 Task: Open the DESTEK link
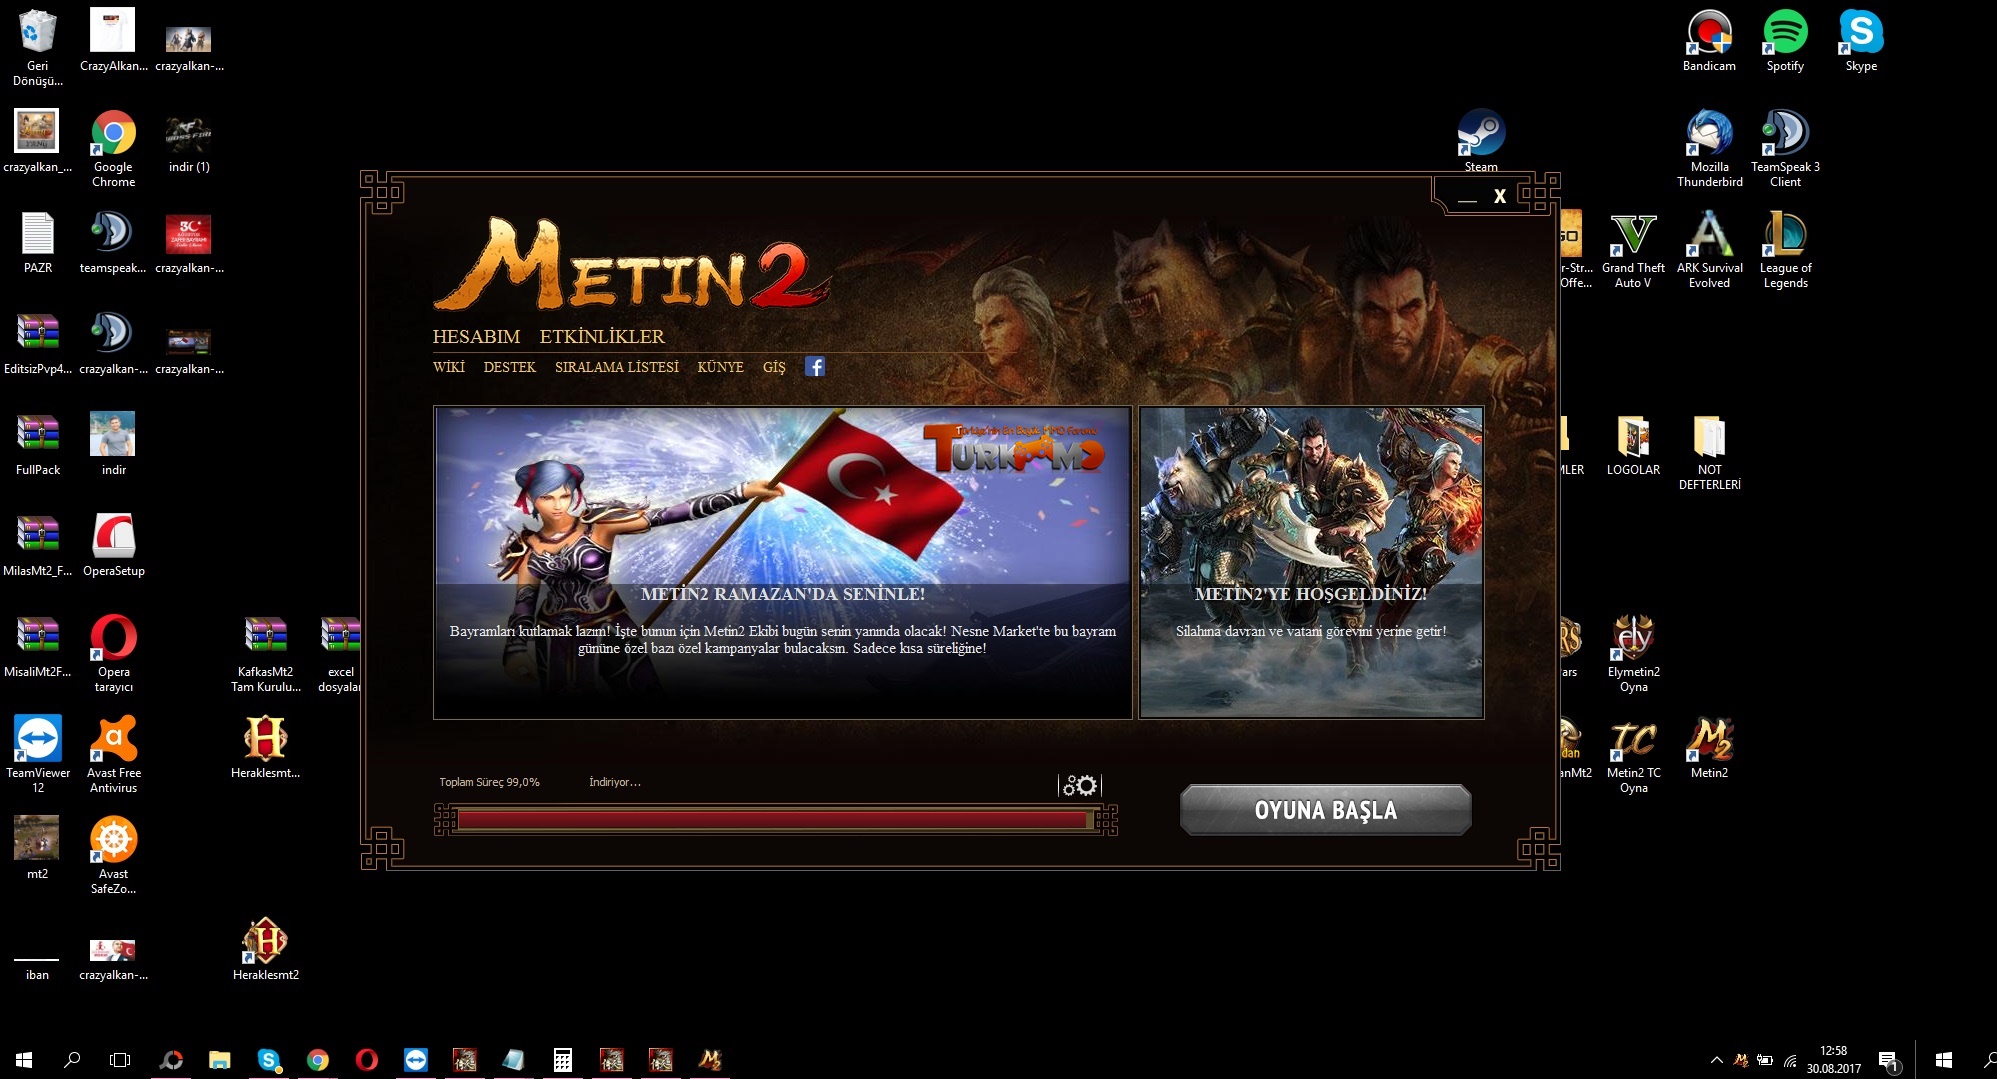(510, 367)
